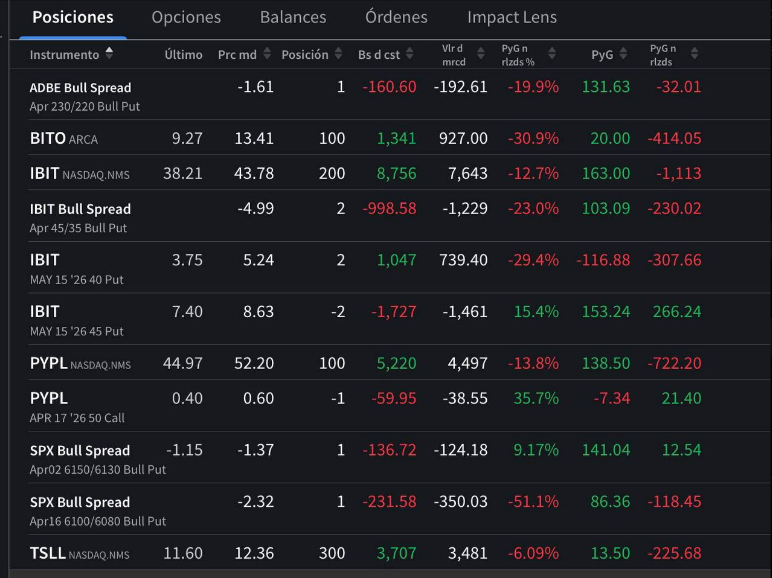This screenshot has width=772, height=578.
Task: Go to the Órdenes tab
Action: tap(396, 17)
